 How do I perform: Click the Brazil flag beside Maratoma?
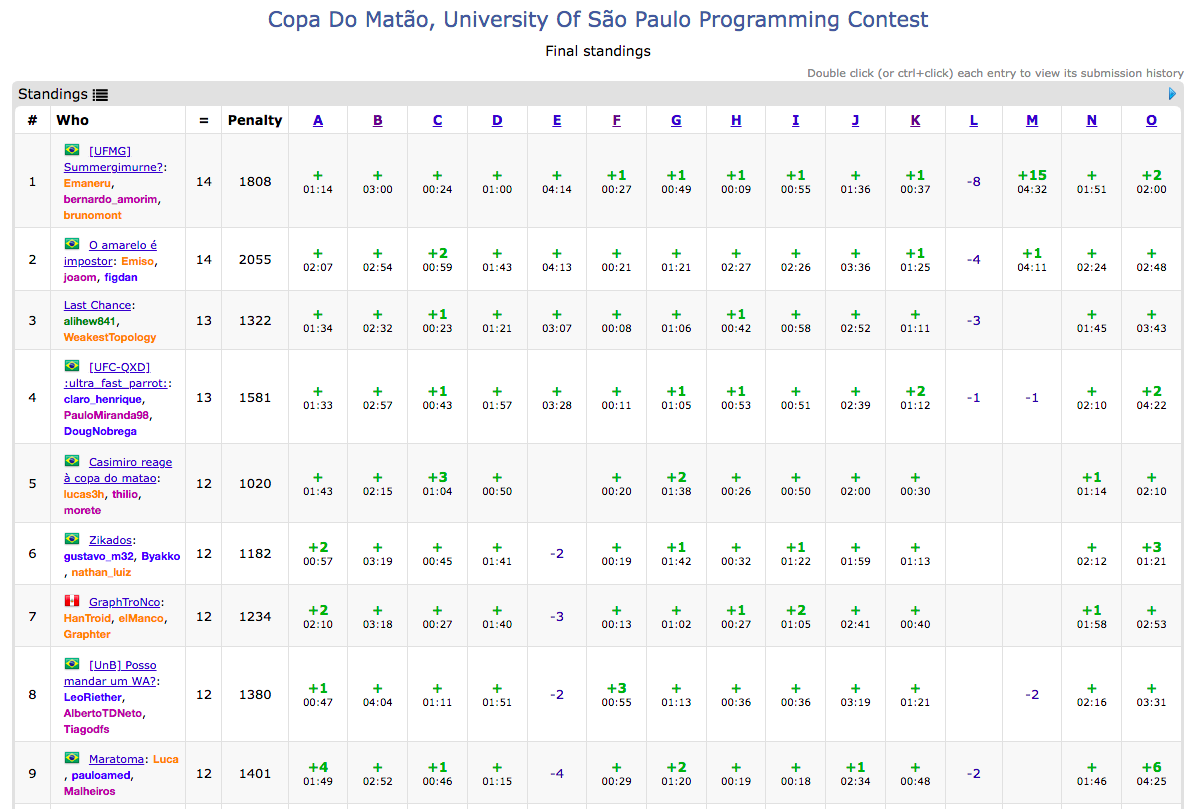click(72, 758)
